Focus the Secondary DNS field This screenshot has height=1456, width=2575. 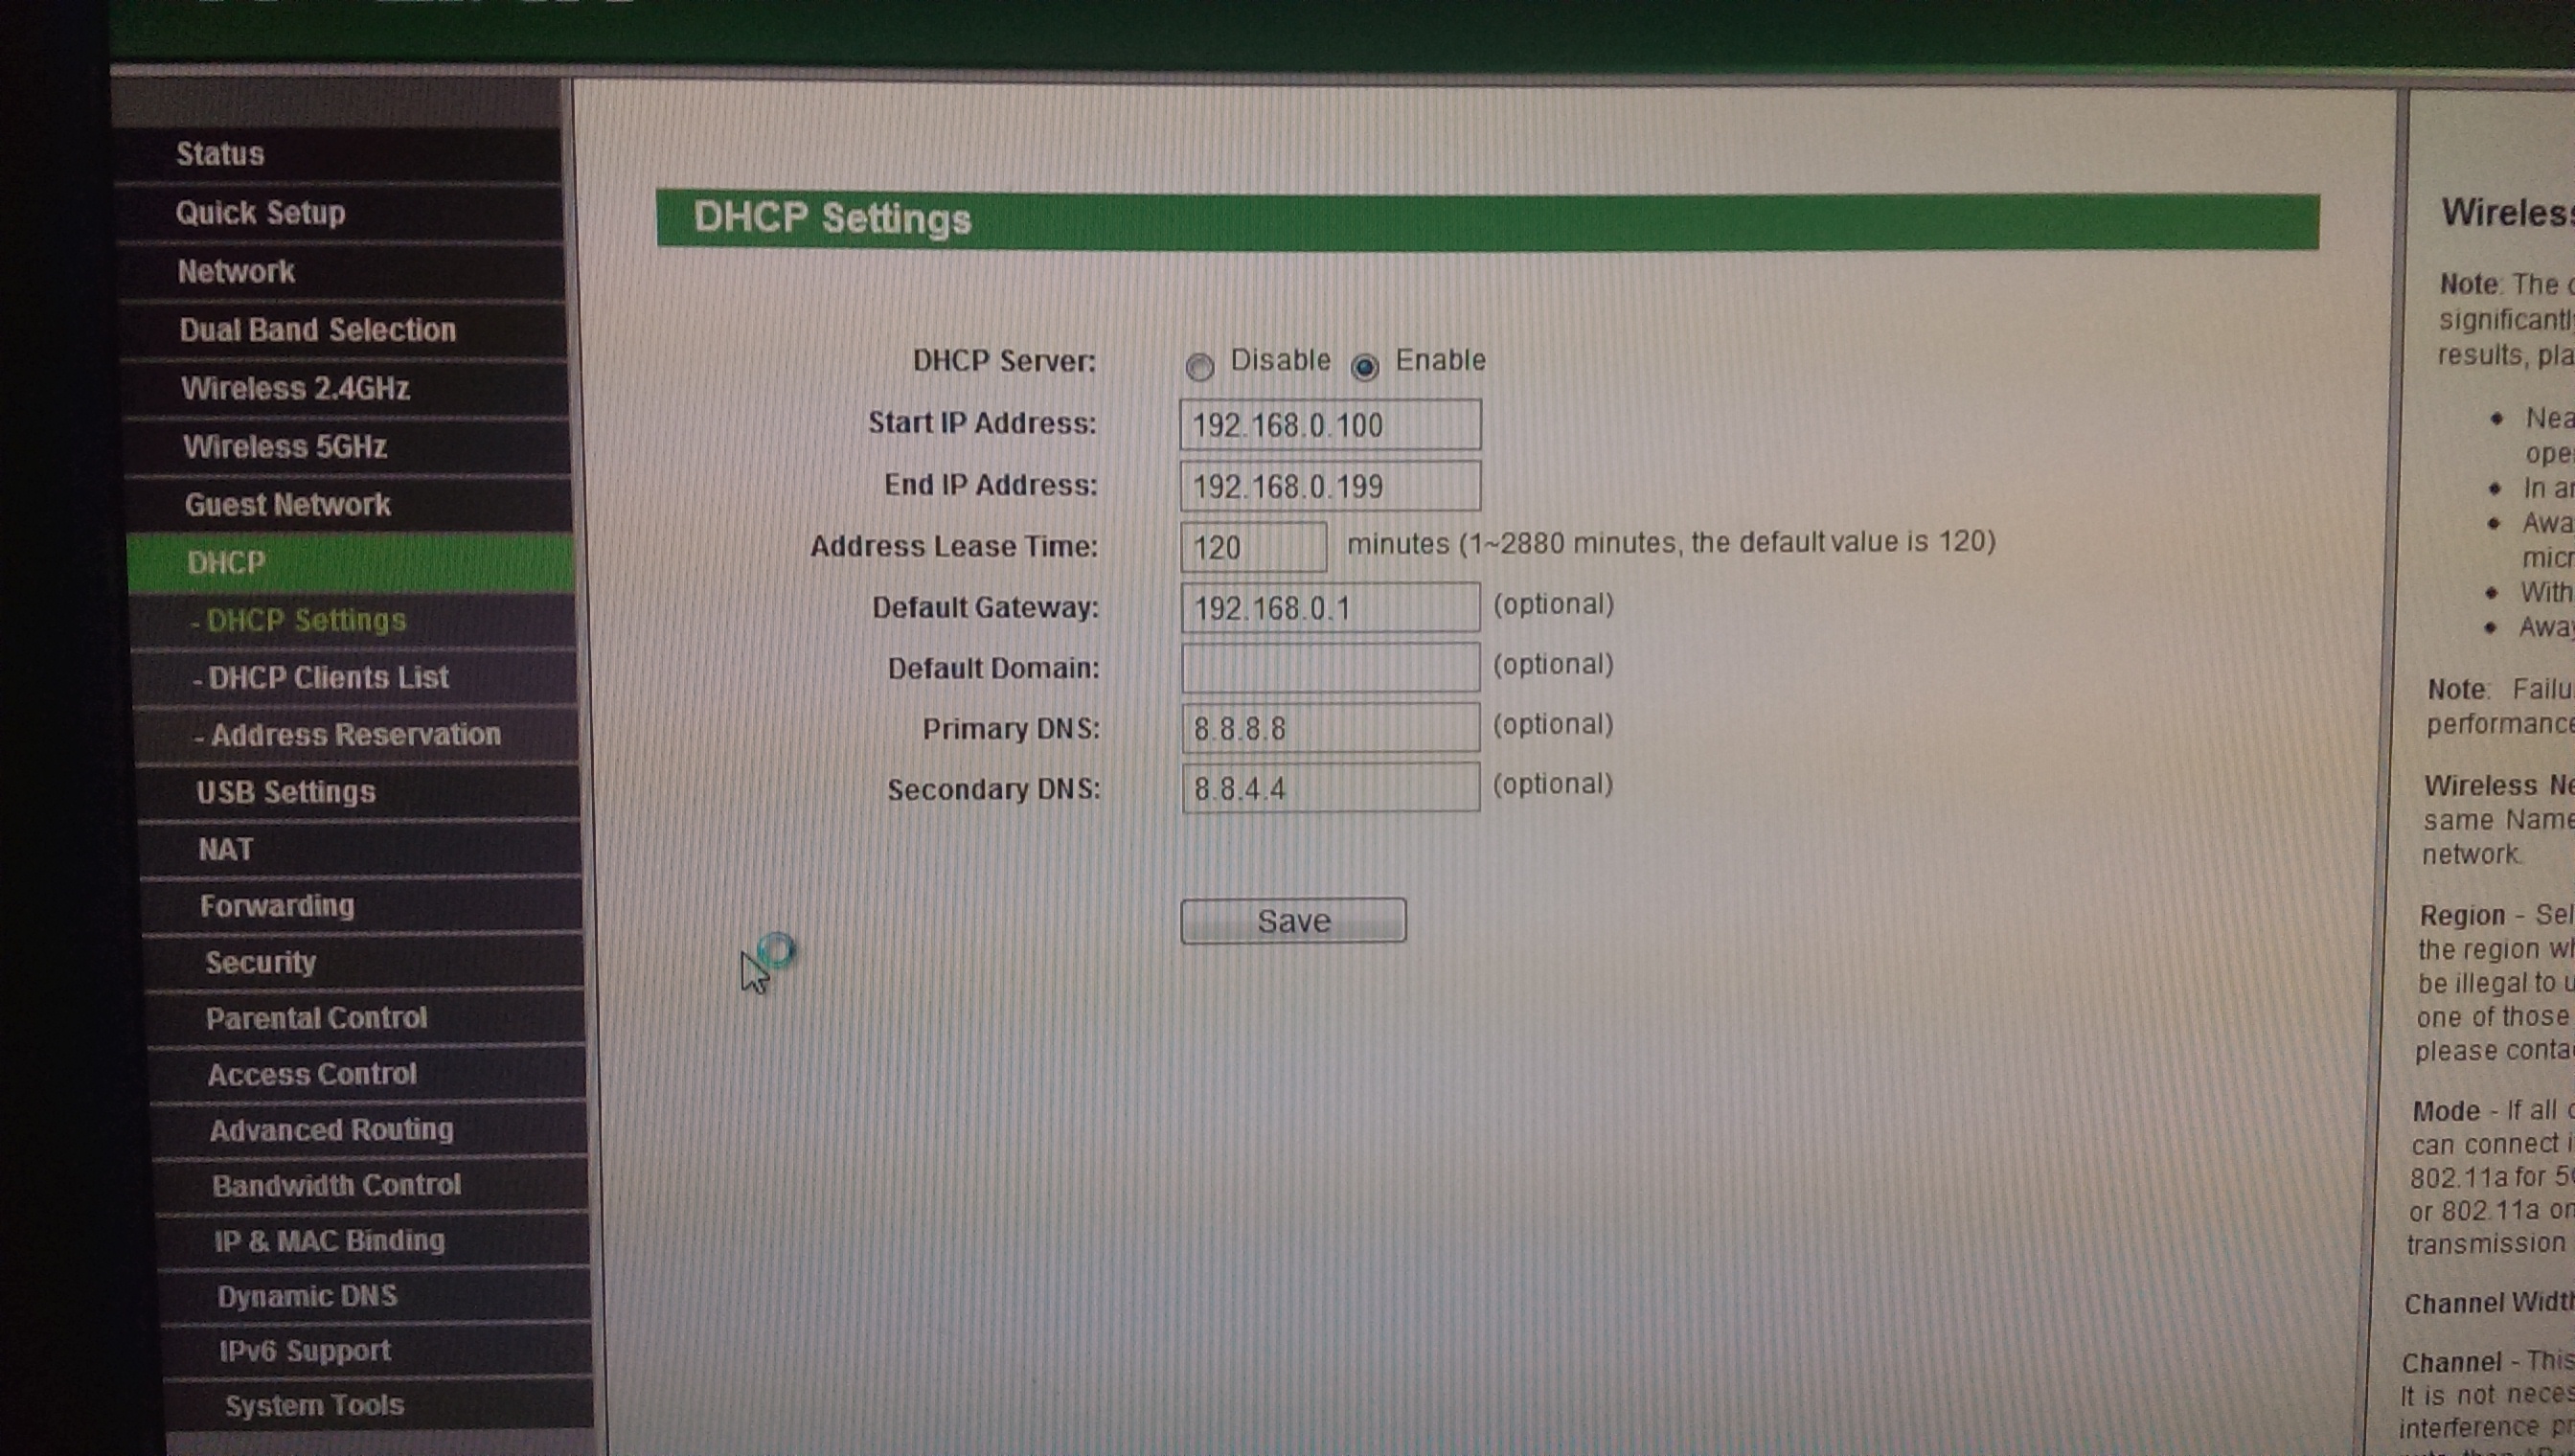click(x=1330, y=787)
